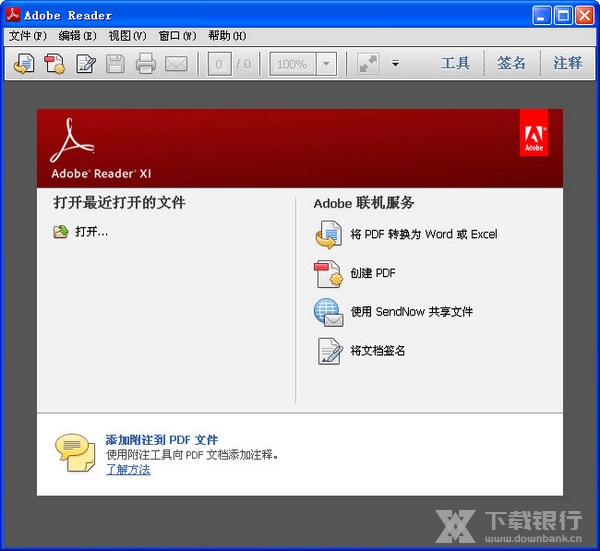Open the 文件(F) menu
Screen dimensions: 600x551
point(28,36)
